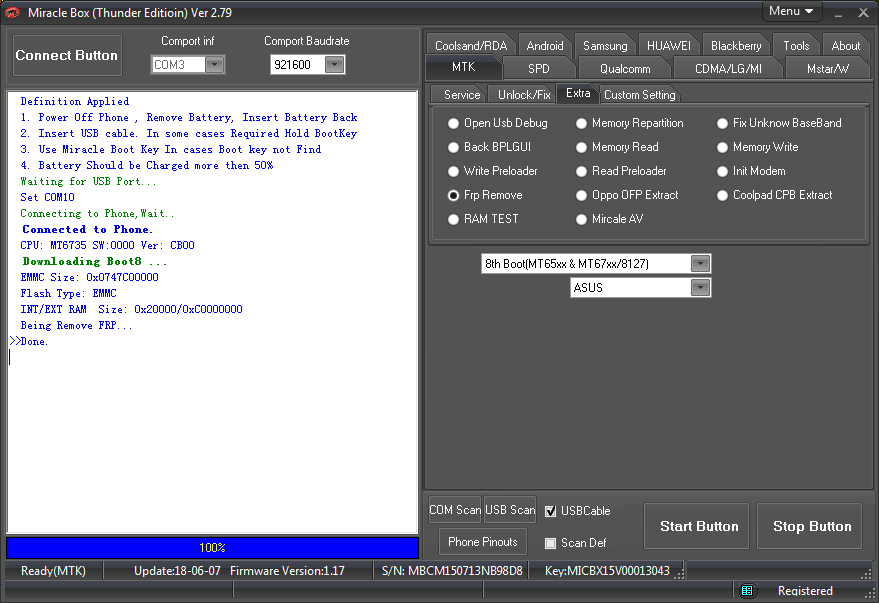Click the status bar grid icon beside Registered
This screenshot has height=603, width=879.
(x=747, y=590)
